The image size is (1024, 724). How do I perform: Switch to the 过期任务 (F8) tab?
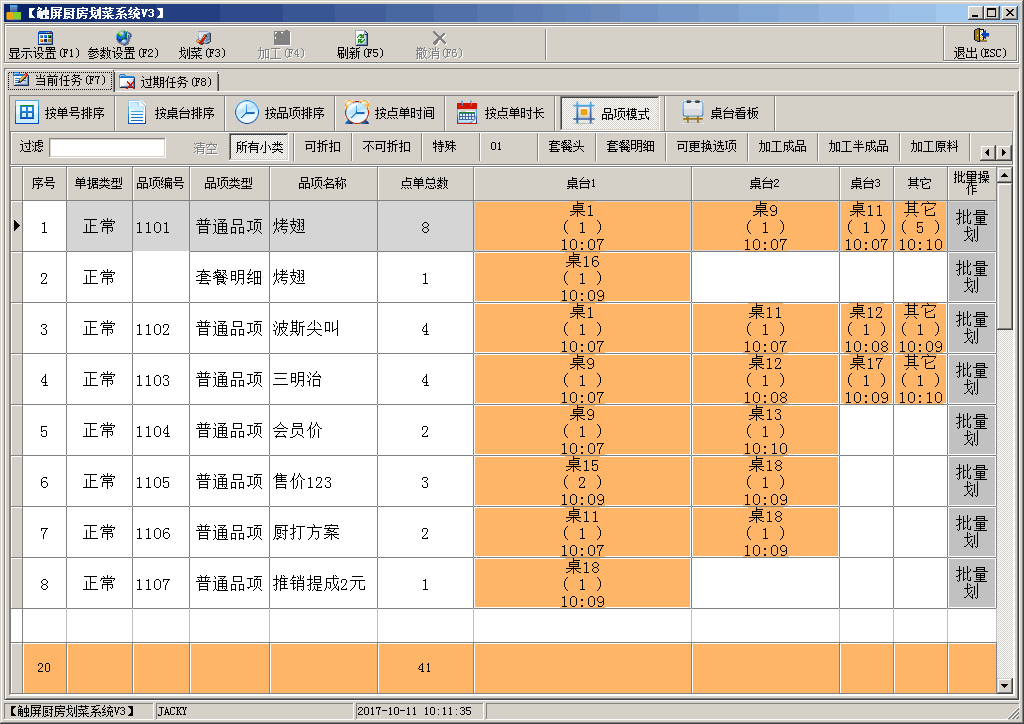point(166,81)
